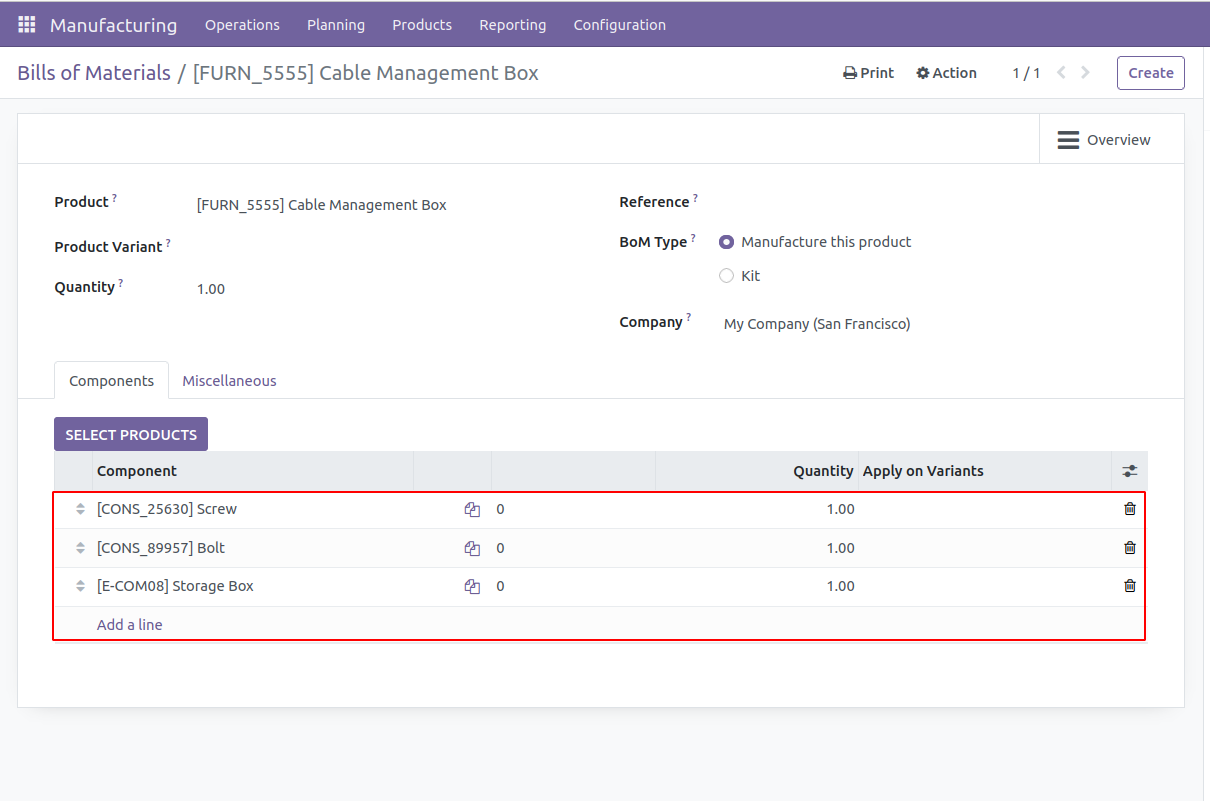Choose Kit as BoM Type
The width and height of the screenshot is (1210, 801).
[727, 276]
